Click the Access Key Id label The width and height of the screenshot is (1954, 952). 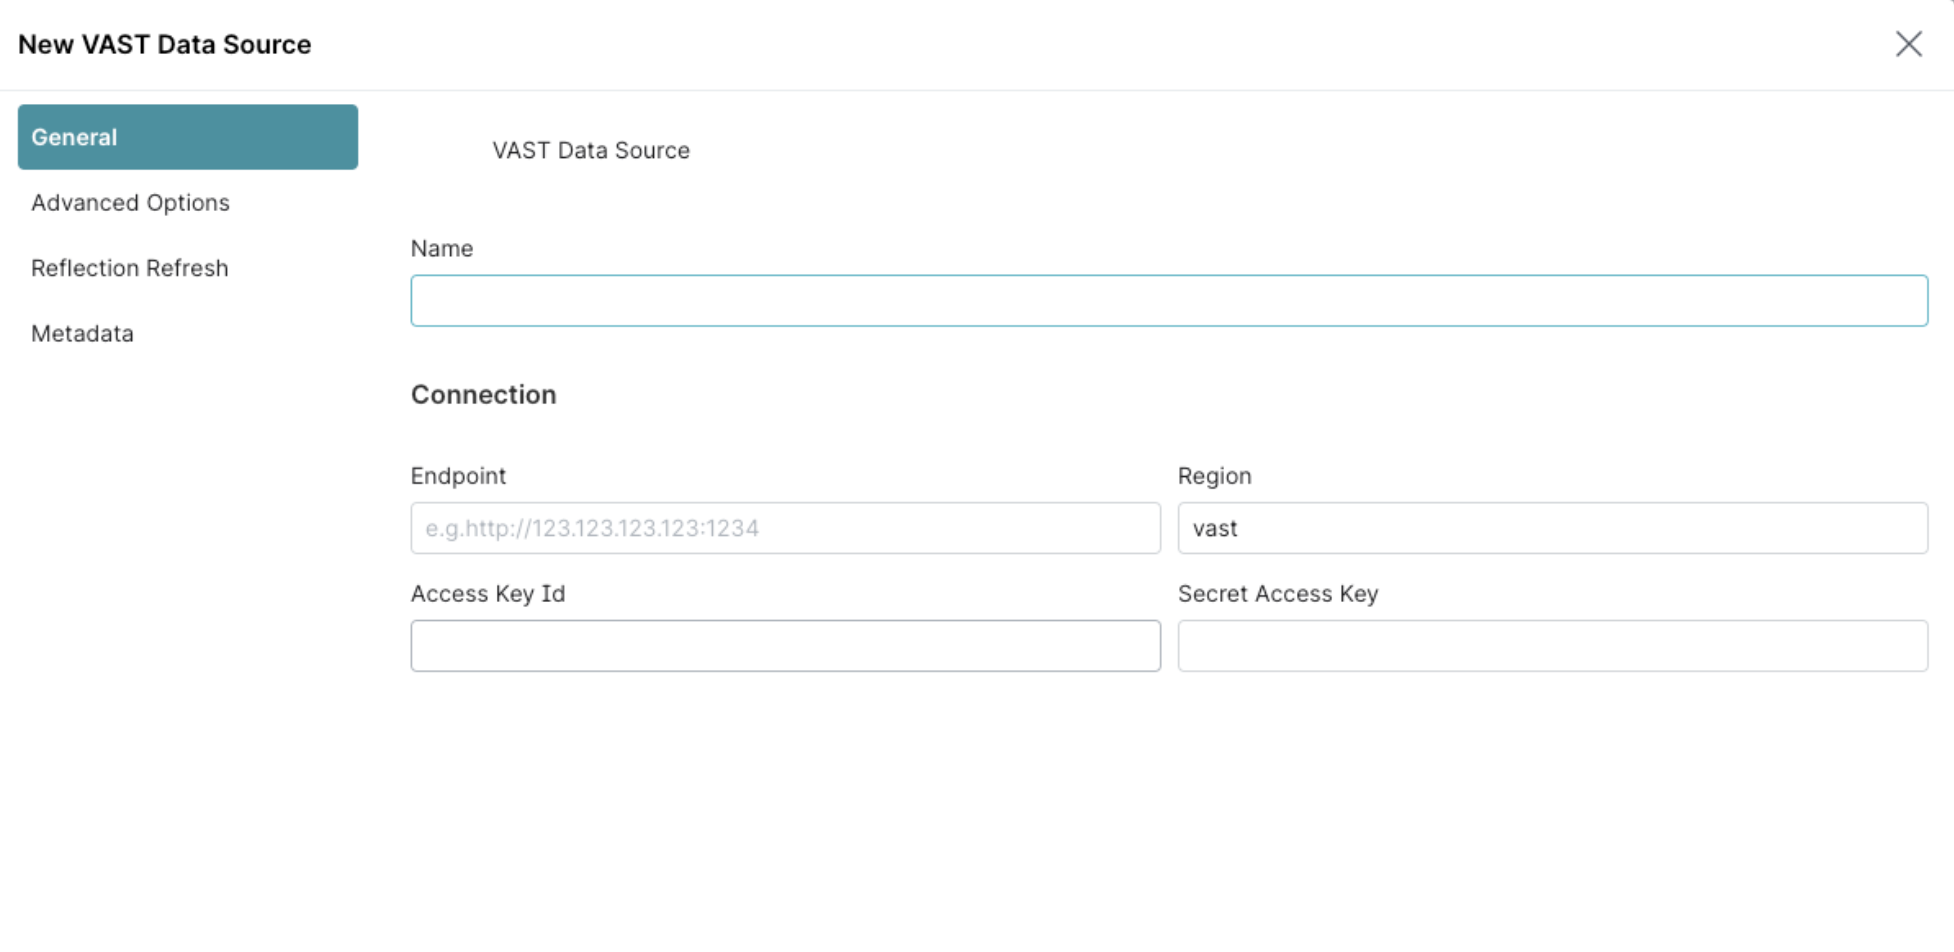pos(488,594)
